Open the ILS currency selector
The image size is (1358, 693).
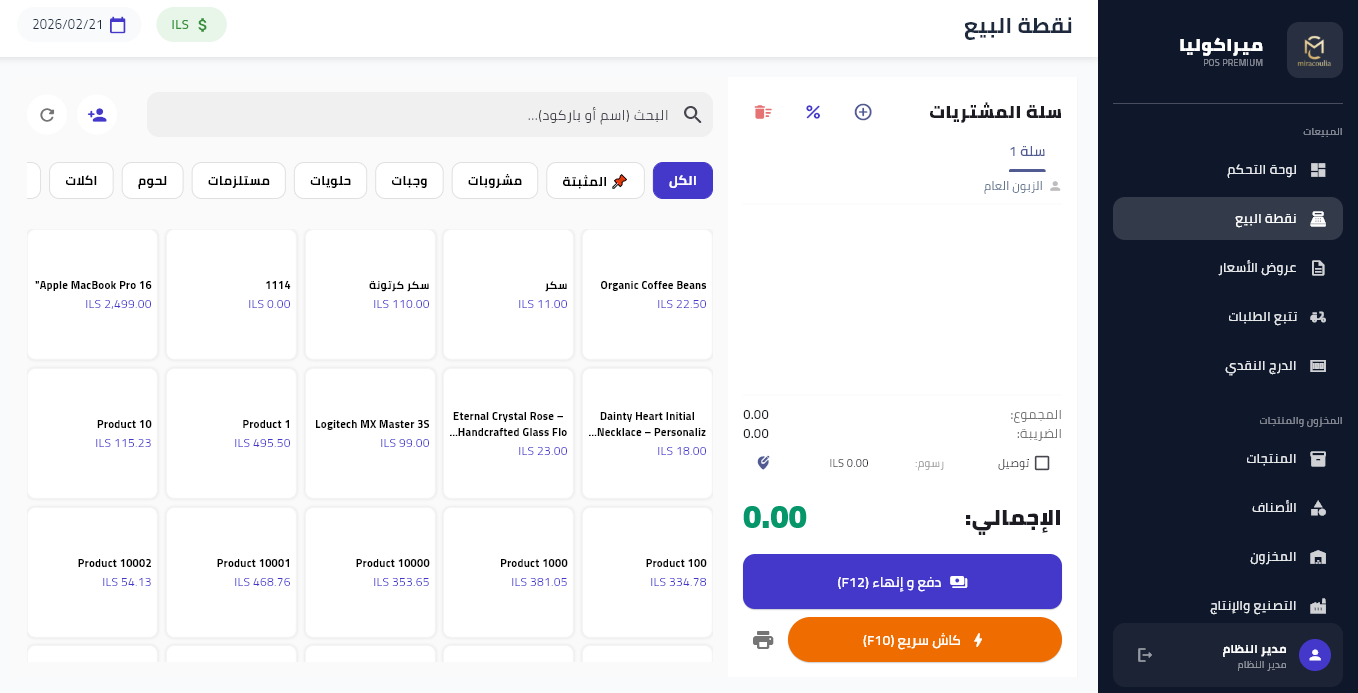point(191,25)
